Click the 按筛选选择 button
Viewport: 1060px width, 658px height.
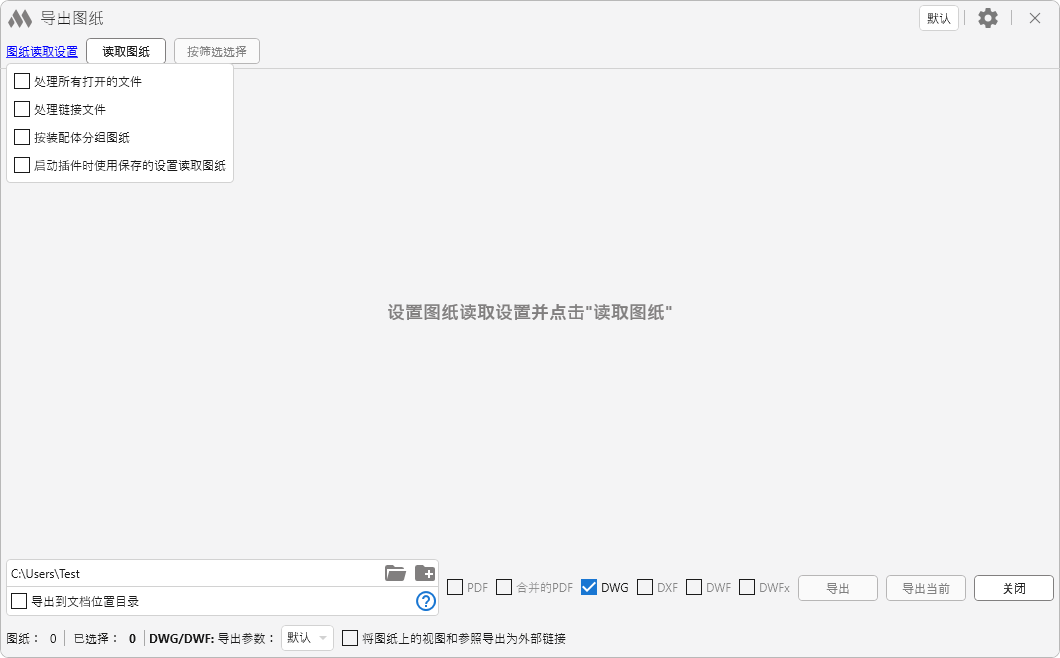pos(217,51)
